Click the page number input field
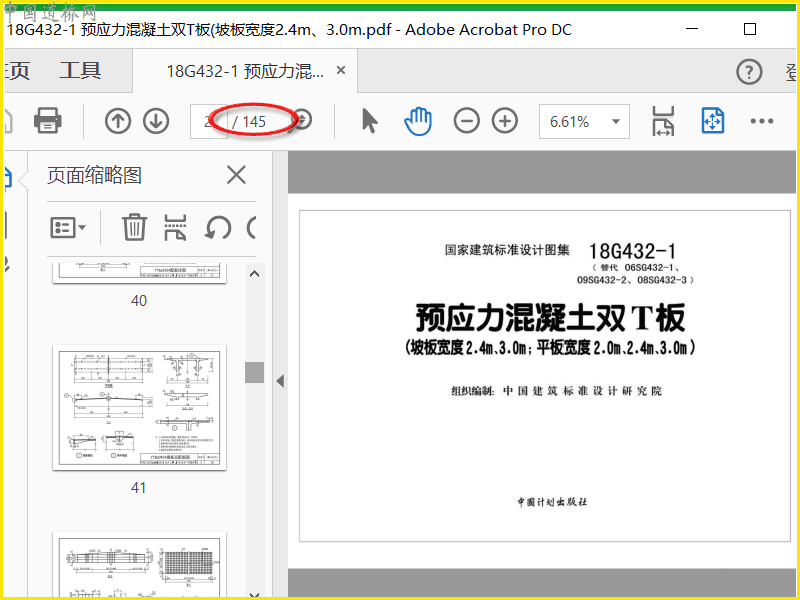This screenshot has width=800, height=600. click(209, 121)
